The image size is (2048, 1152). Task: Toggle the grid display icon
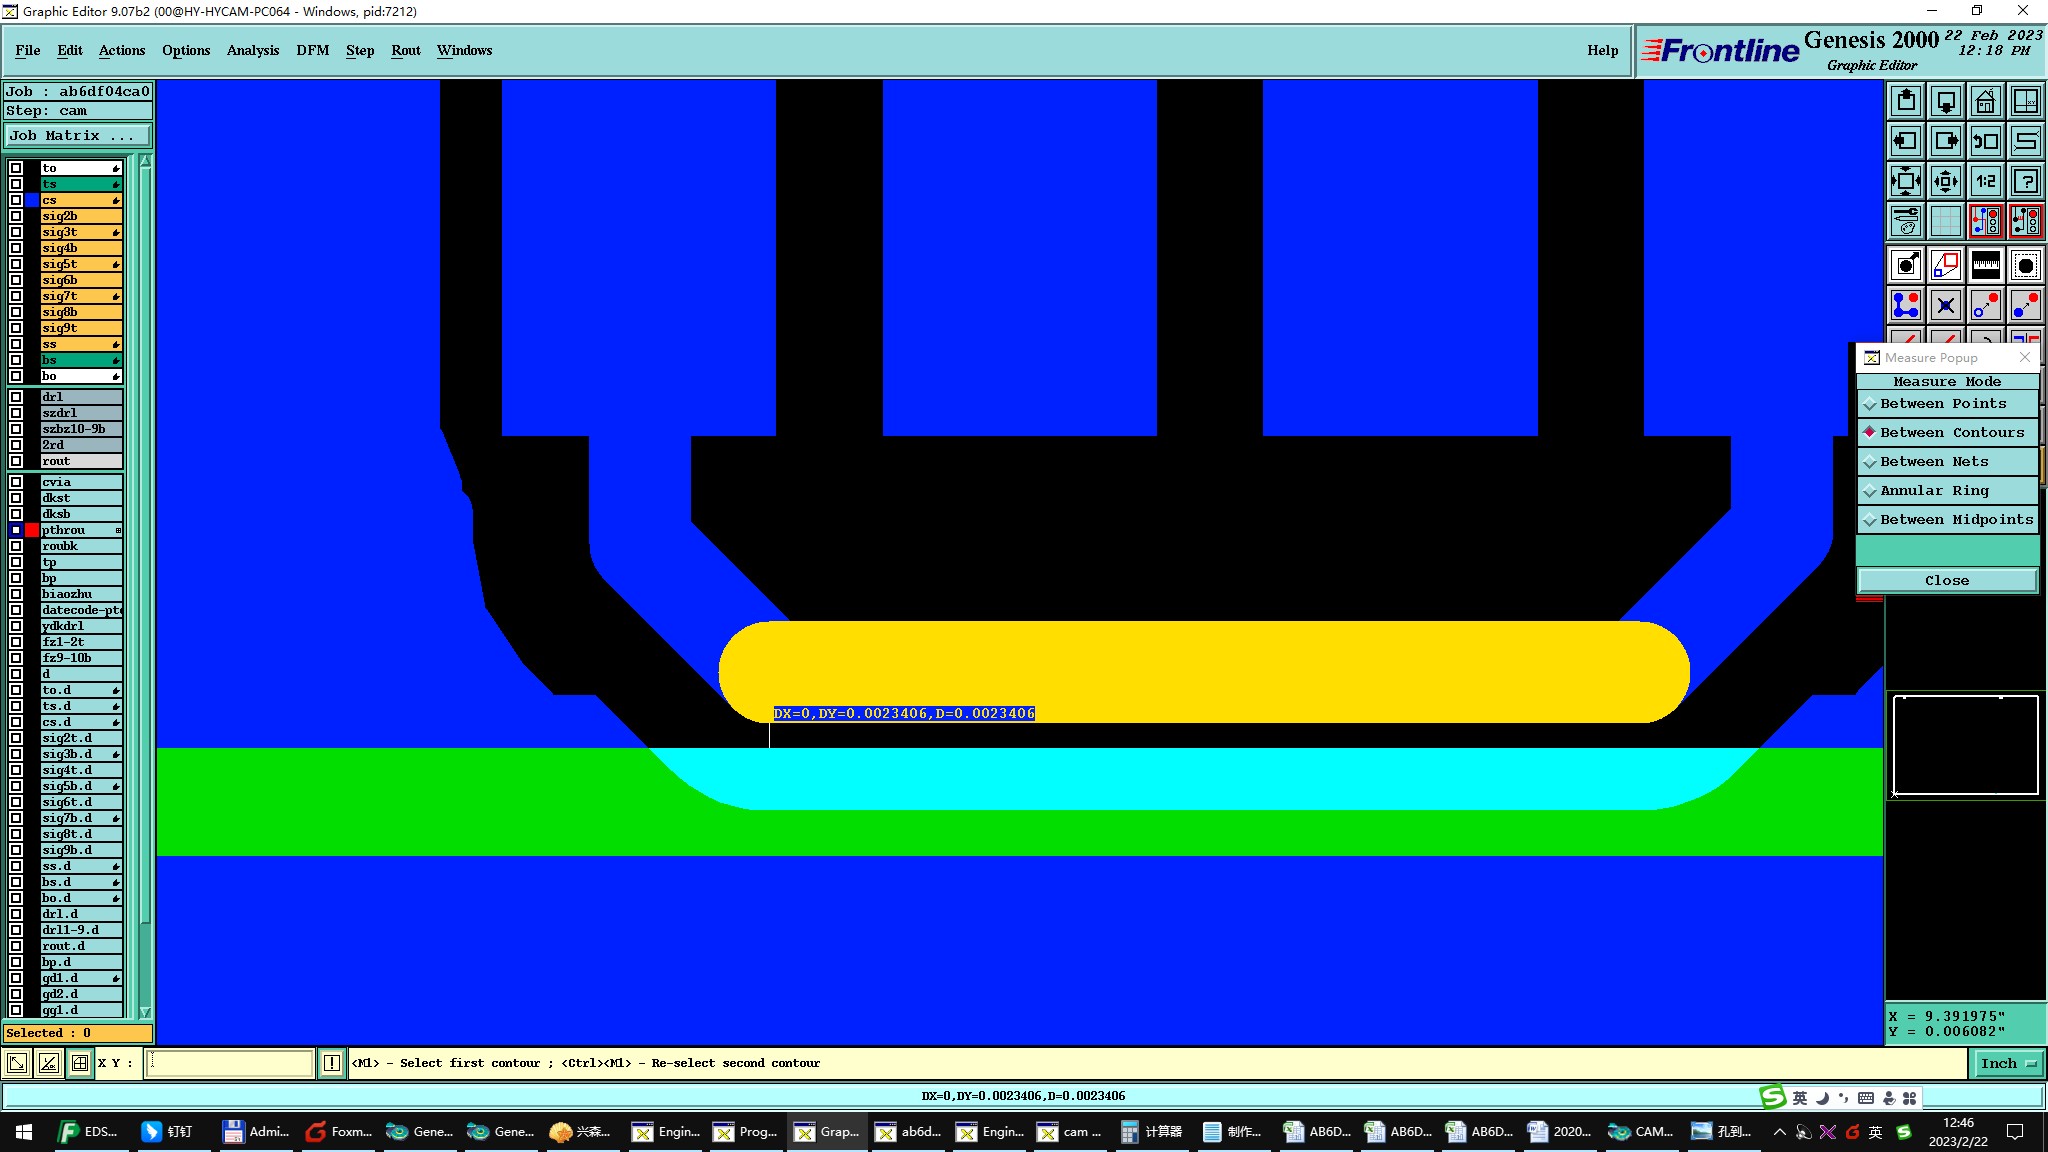point(1945,221)
